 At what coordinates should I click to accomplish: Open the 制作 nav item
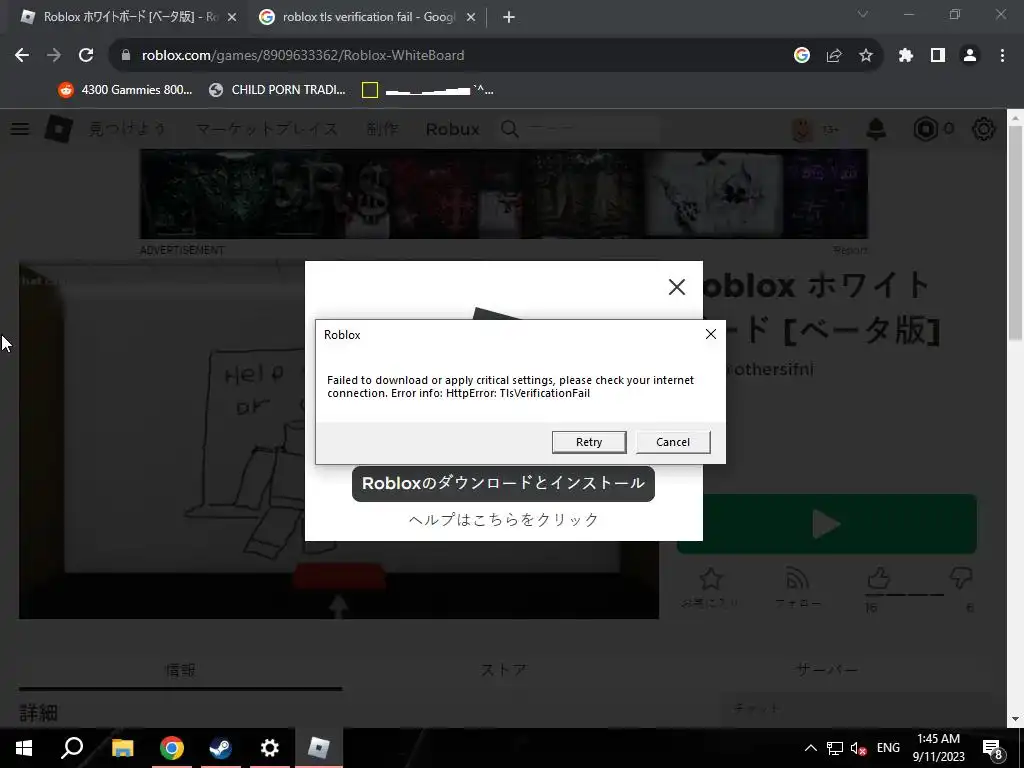(x=382, y=129)
